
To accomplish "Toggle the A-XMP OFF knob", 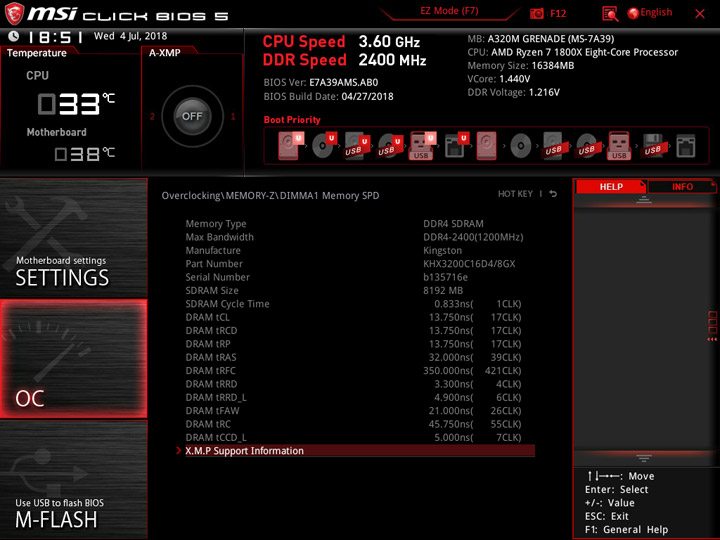I will point(192,116).
